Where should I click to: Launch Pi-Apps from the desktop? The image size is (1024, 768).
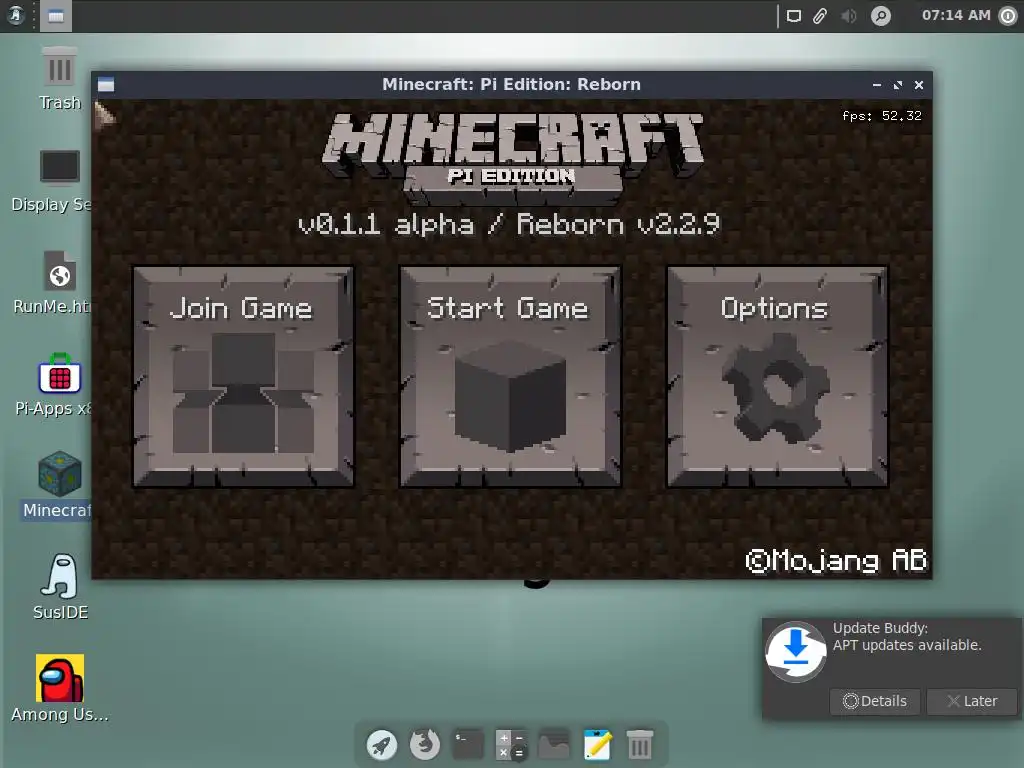54,385
